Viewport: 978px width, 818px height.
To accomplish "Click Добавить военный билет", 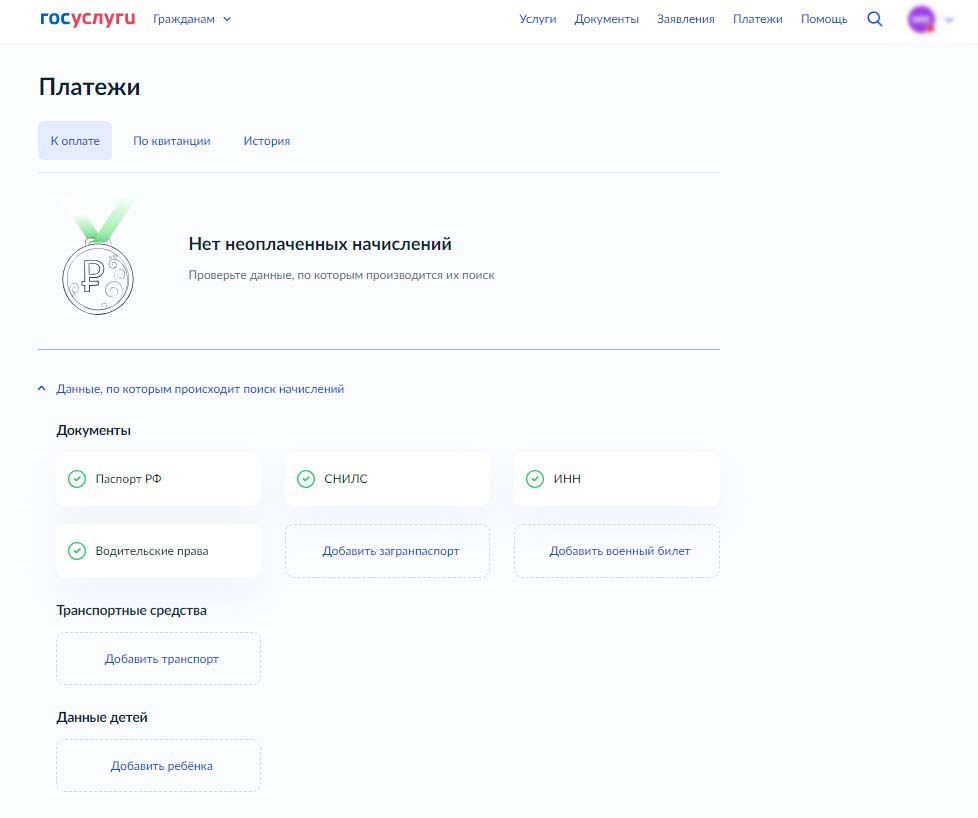I will point(619,551).
